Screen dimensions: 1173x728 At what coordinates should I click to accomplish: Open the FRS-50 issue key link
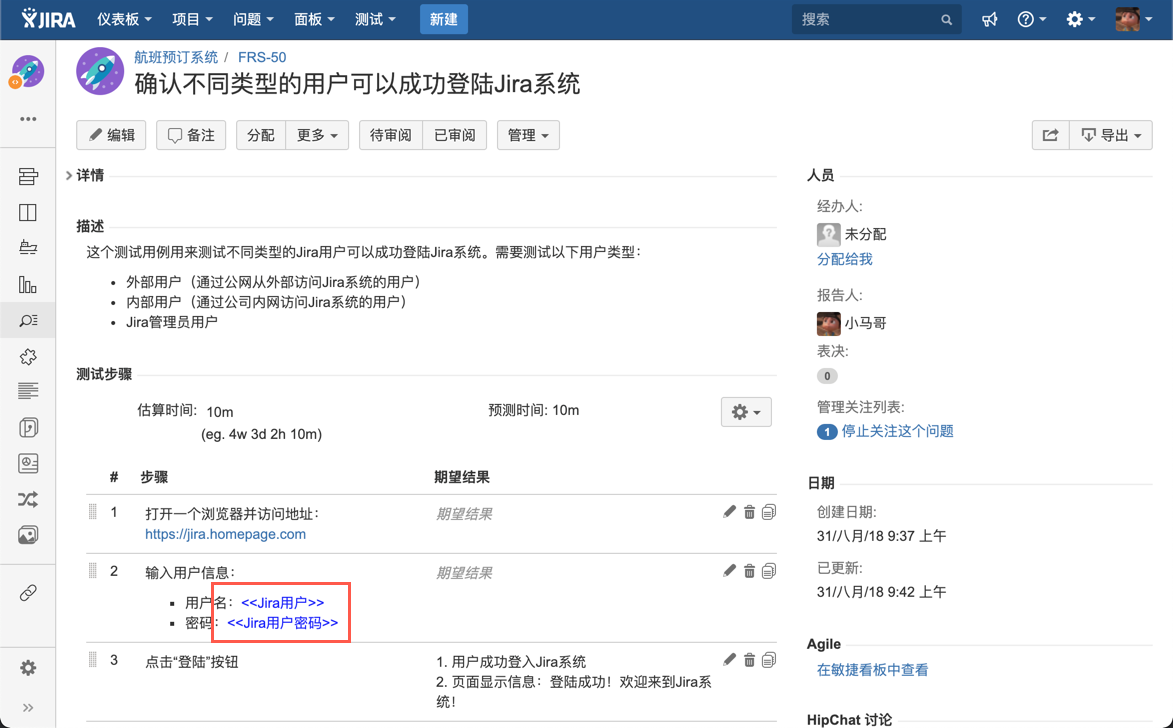[262, 57]
